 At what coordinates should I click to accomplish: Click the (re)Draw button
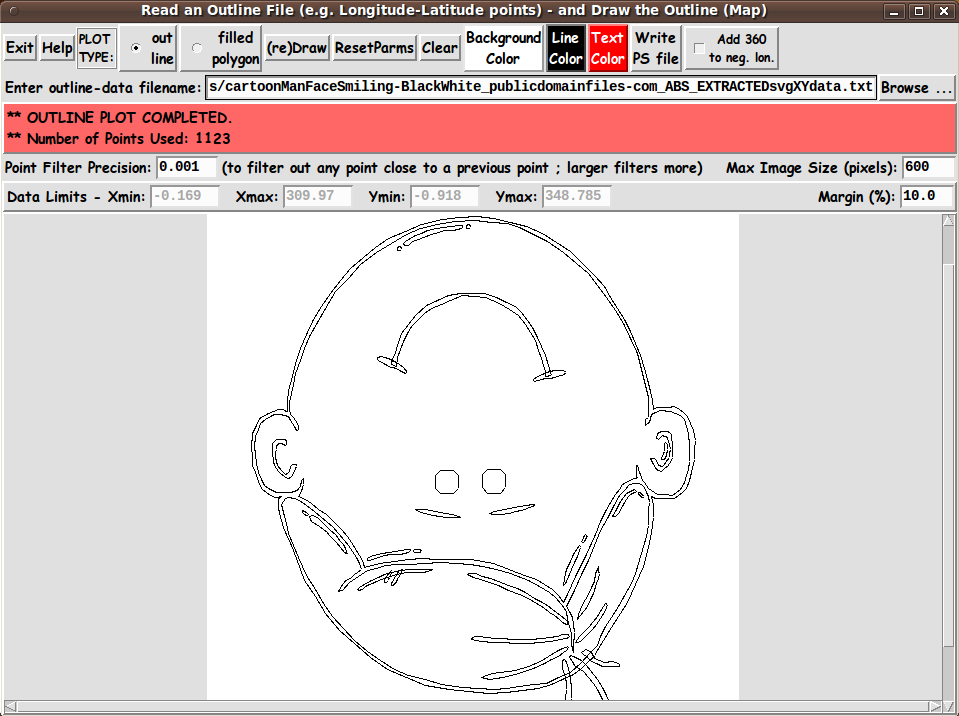click(297, 48)
